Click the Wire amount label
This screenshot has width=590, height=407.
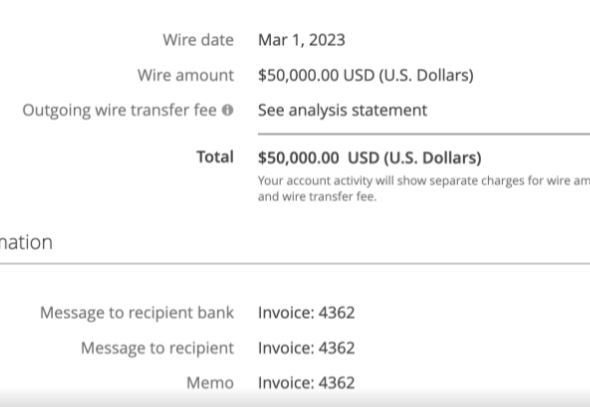click(186, 75)
